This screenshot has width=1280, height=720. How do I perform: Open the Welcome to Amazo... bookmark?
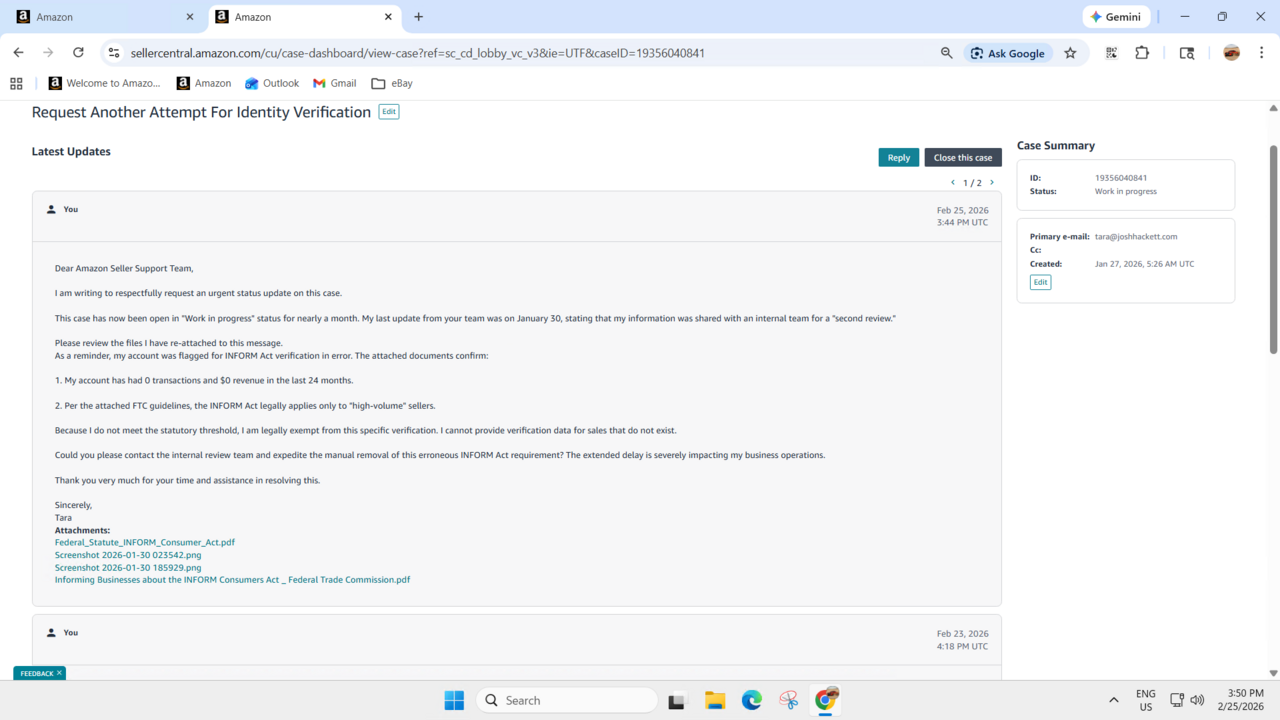105,83
